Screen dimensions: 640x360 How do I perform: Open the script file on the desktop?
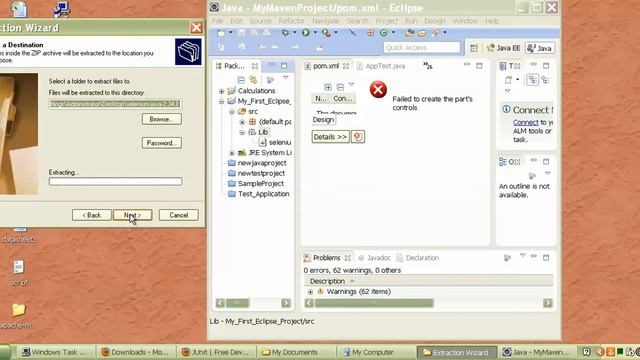[x=18, y=272]
